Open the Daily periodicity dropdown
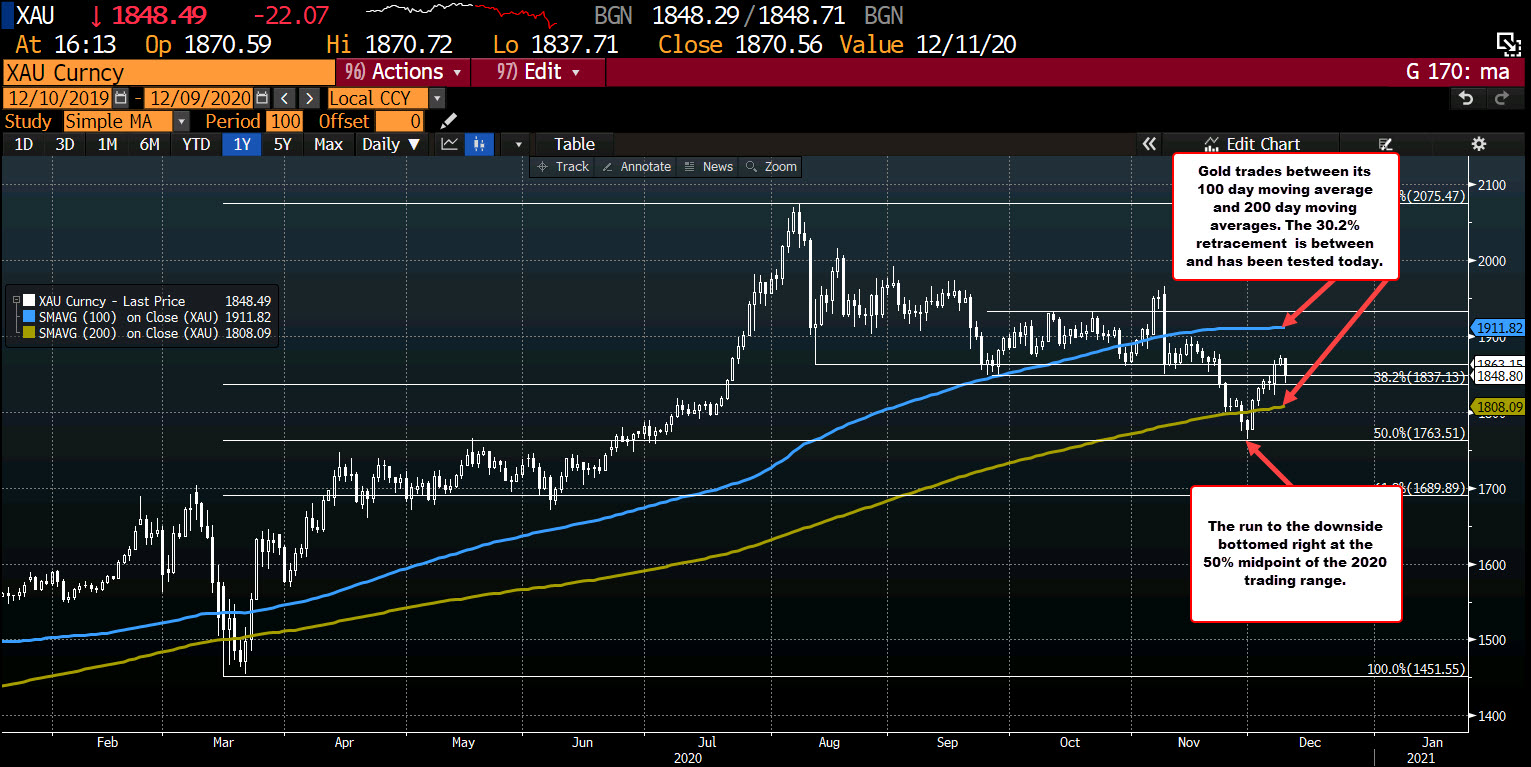 click(393, 144)
